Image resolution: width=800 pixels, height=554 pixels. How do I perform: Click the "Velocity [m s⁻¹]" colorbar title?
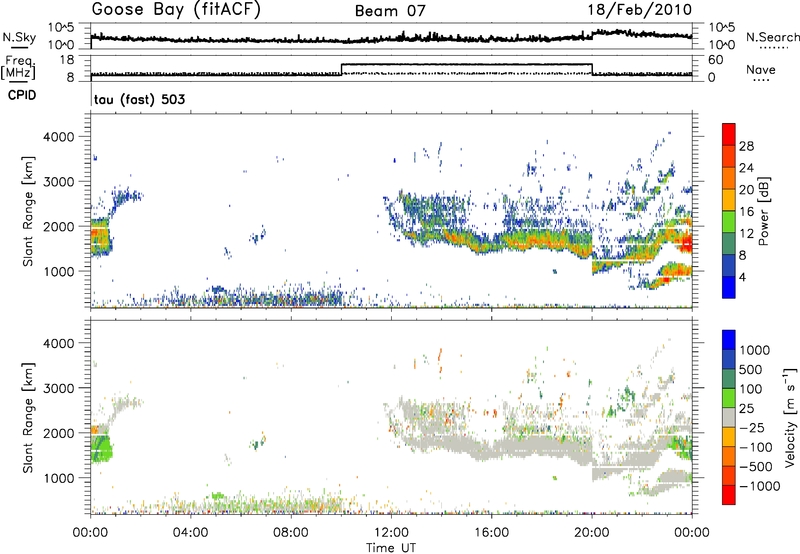790,417
